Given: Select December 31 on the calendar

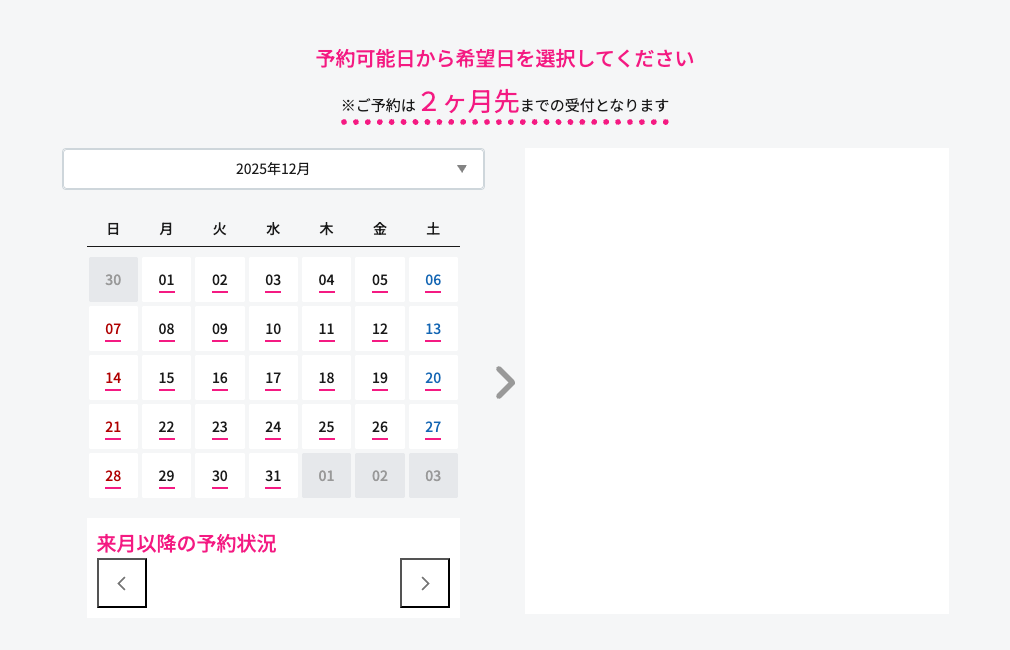Looking at the screenshot, I should point(273,476).
